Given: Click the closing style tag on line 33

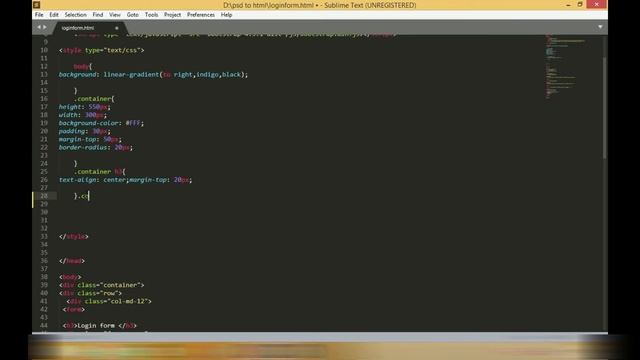Looking at the screenshot, I should click(74, 236).
